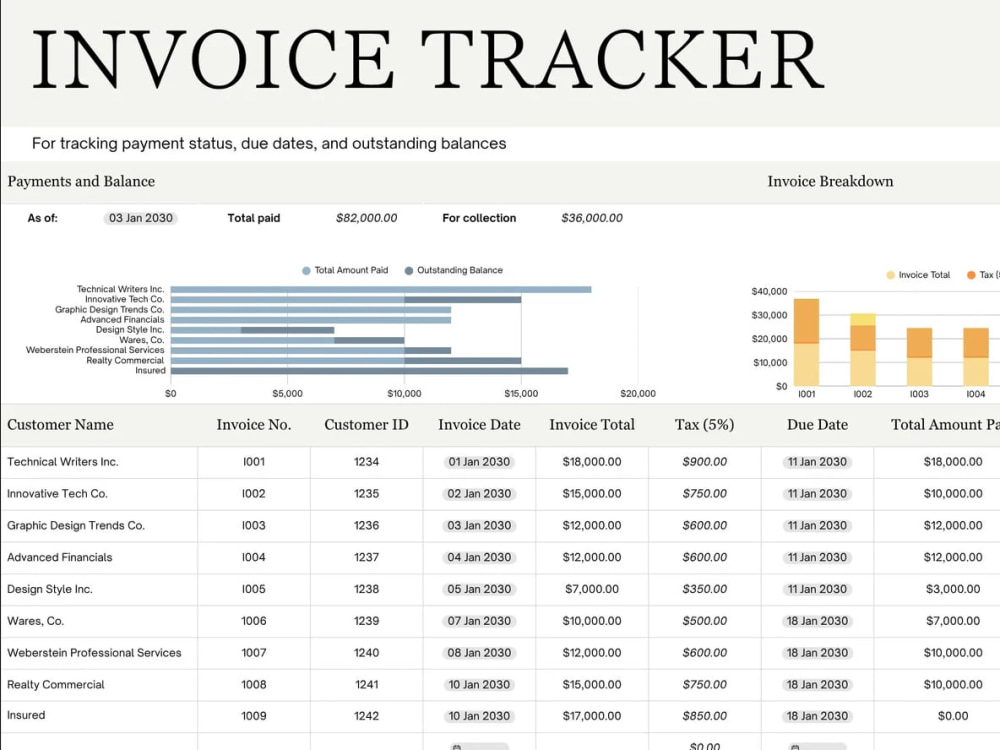Click the 'As of' date chip 03 Jan 2030

[x=140, y=218]
